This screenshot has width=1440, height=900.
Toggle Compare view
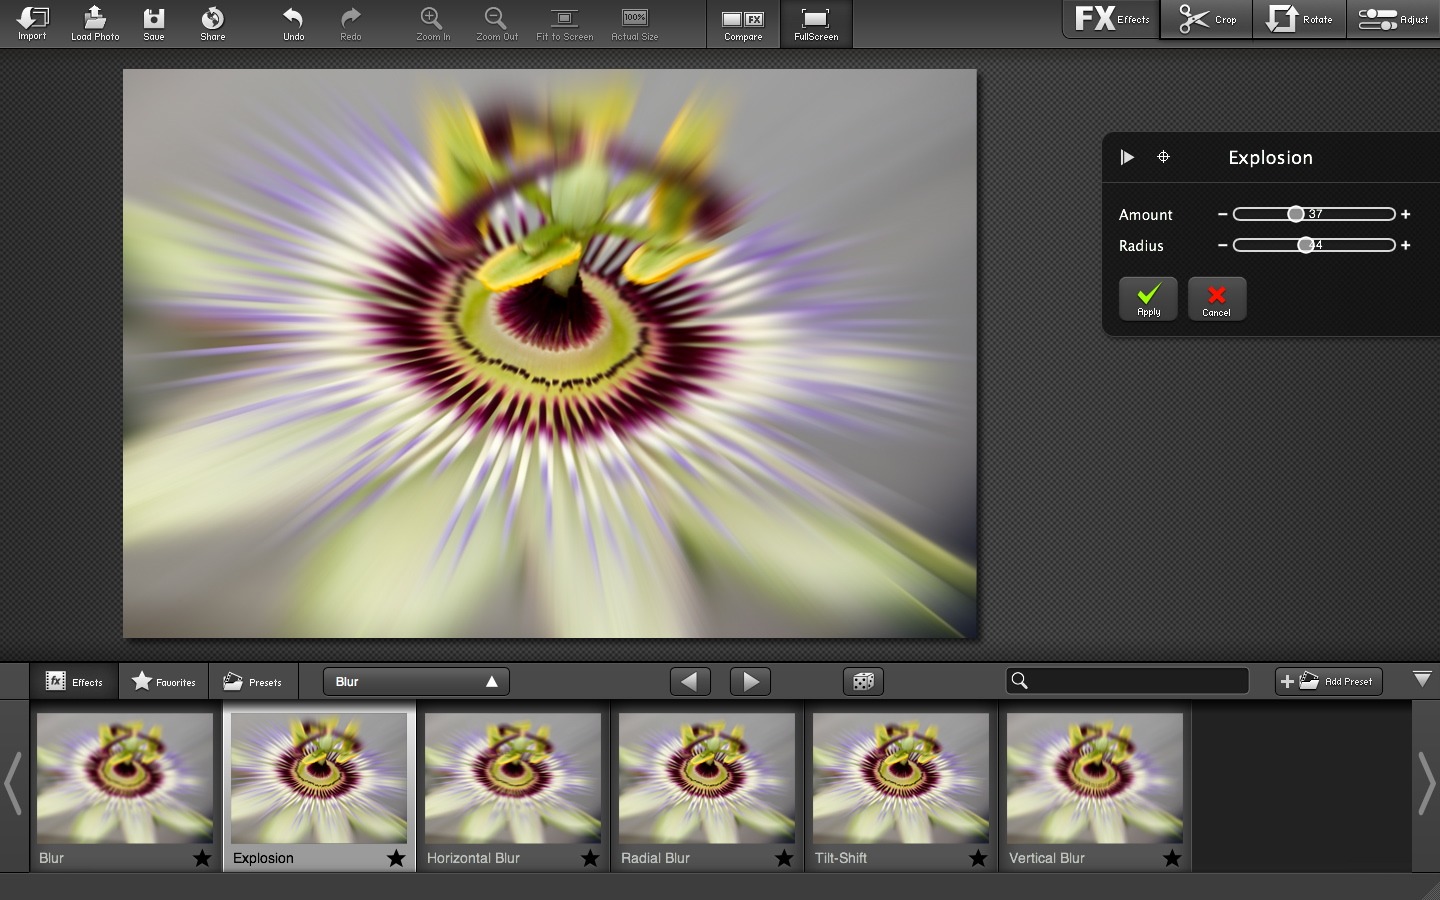[743, 24]
